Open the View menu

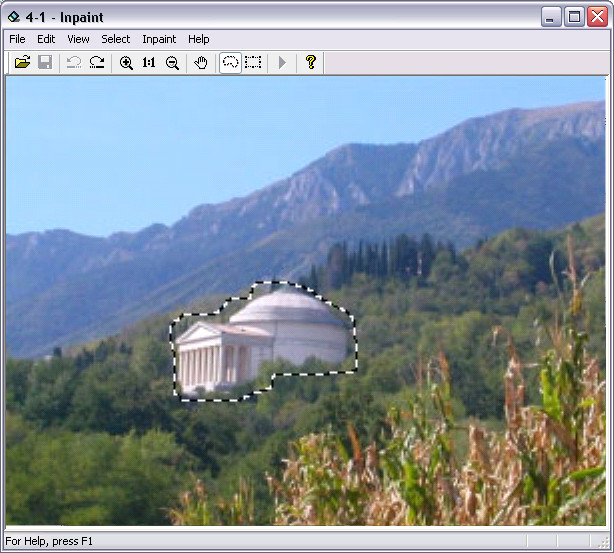pyautogui.click(x=78, y=39)
